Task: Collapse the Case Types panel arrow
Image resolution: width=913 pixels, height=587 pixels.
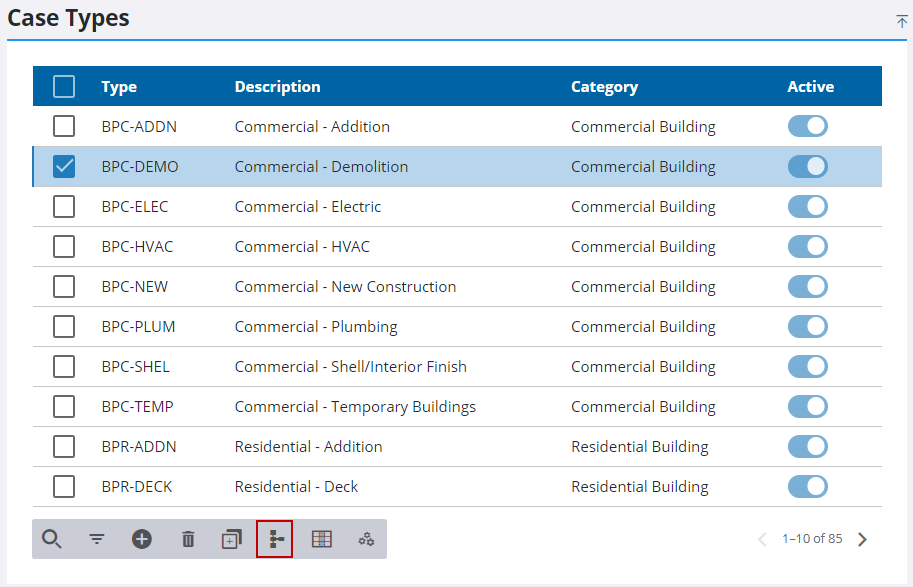Action: point(902,21)
